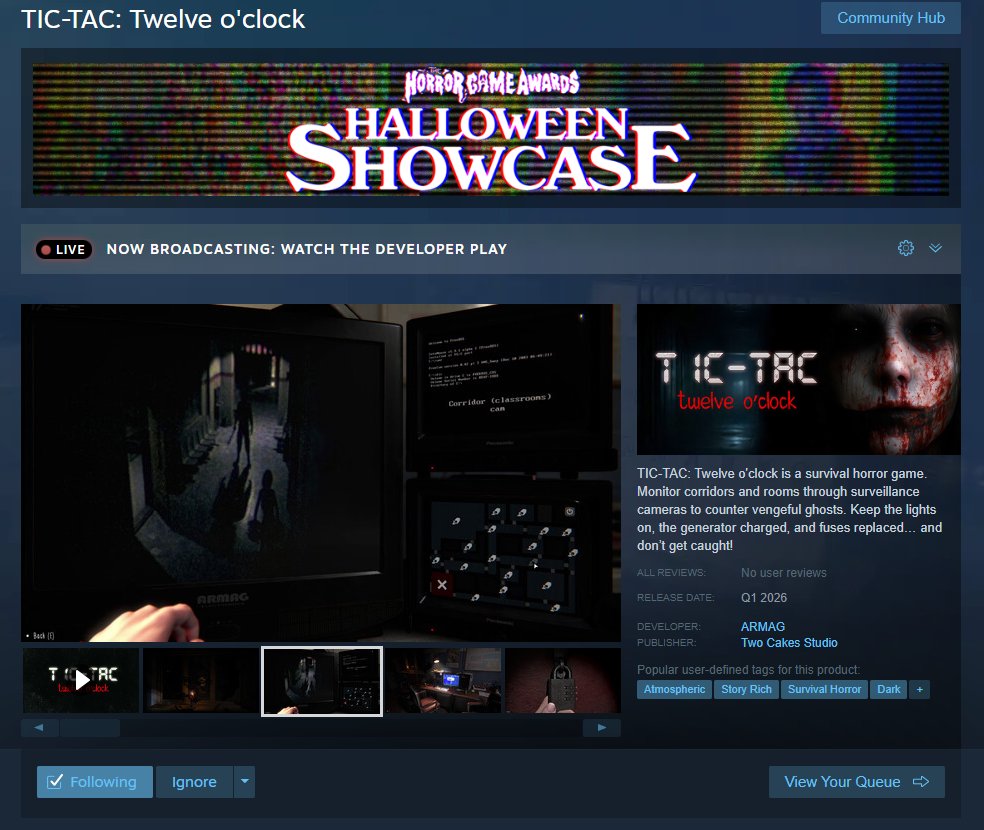Click View Your Queue

tap(857, 782)
